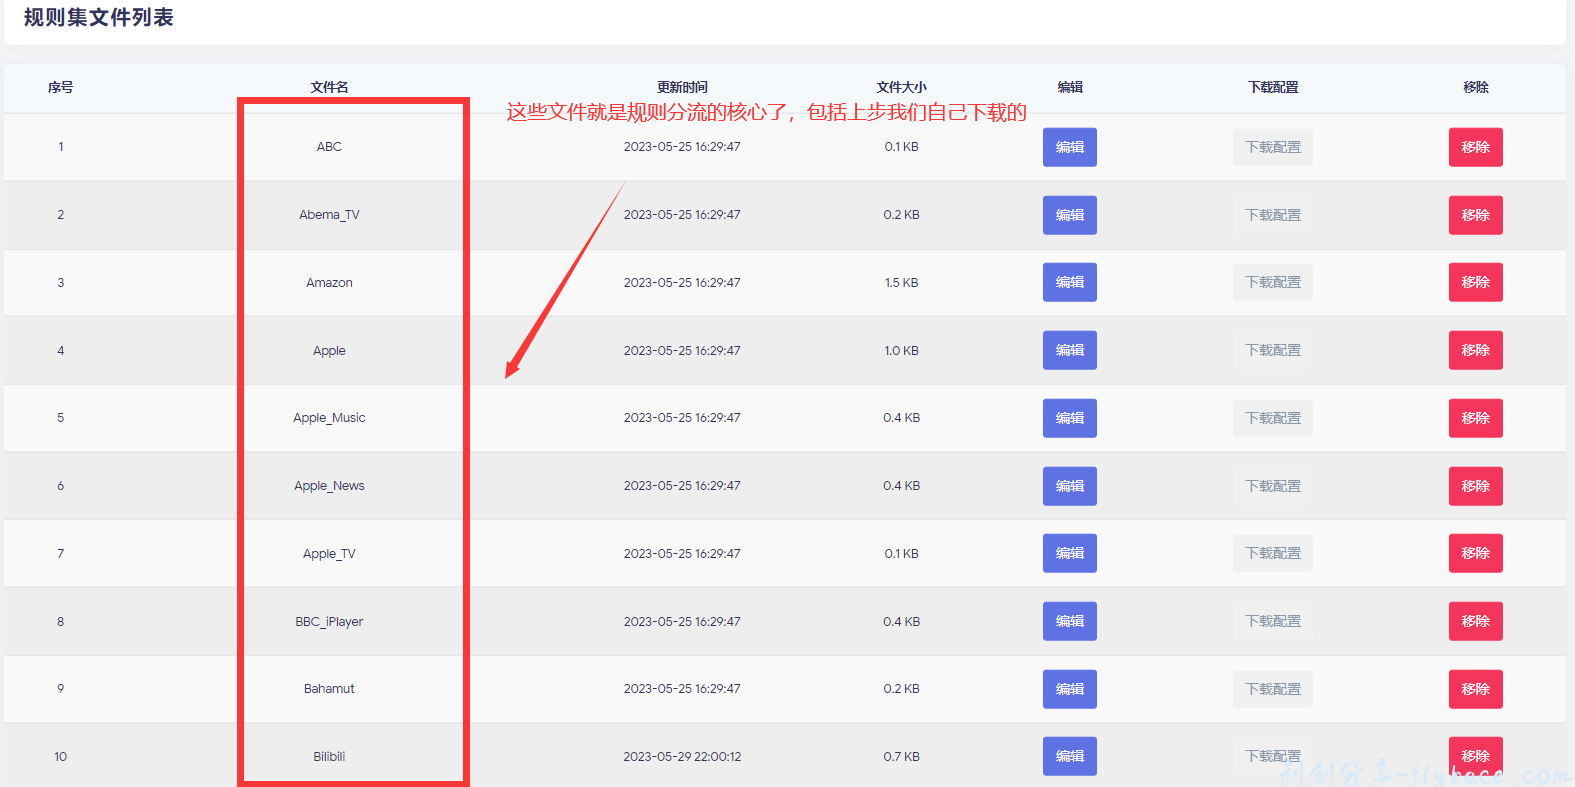Select the BBC_iPlayer file name cell

(329, 621)
